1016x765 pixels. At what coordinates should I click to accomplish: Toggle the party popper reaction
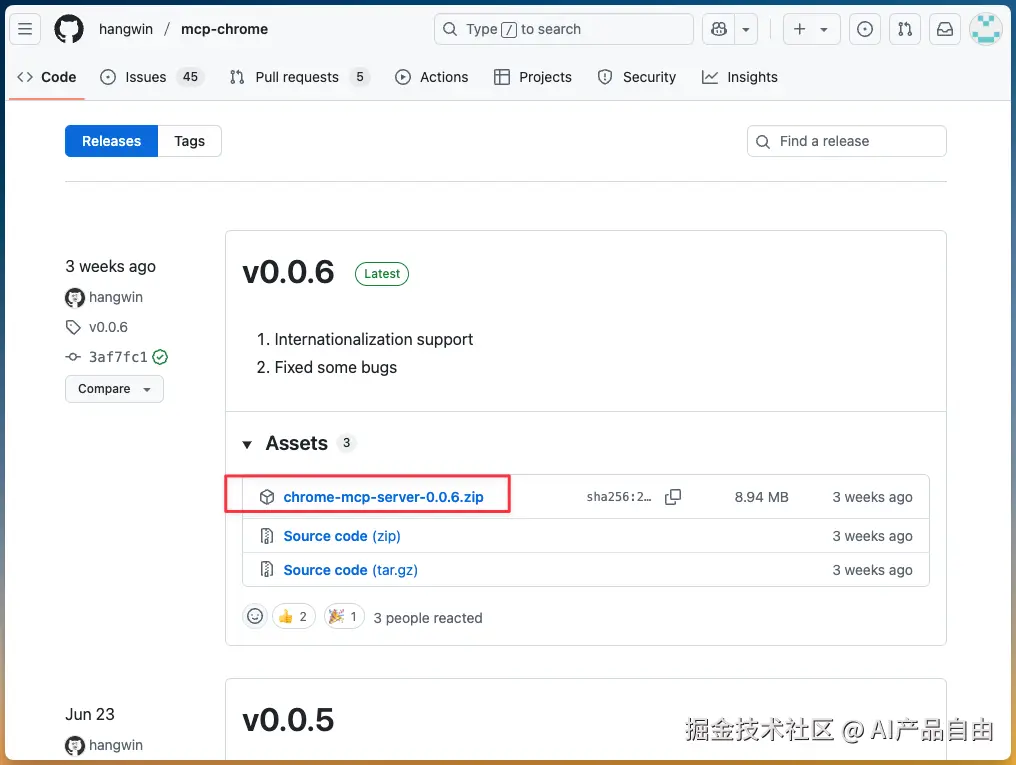tap(344, 617)
